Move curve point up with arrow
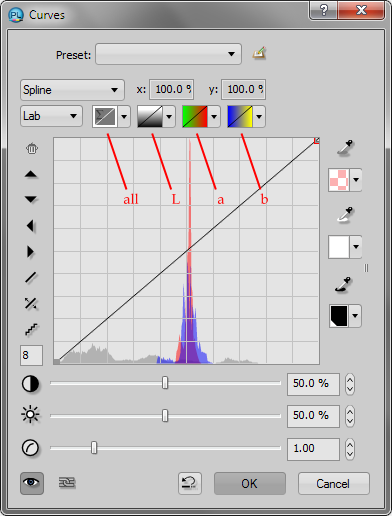Viewport: 392px width, 516px height. 31,174
